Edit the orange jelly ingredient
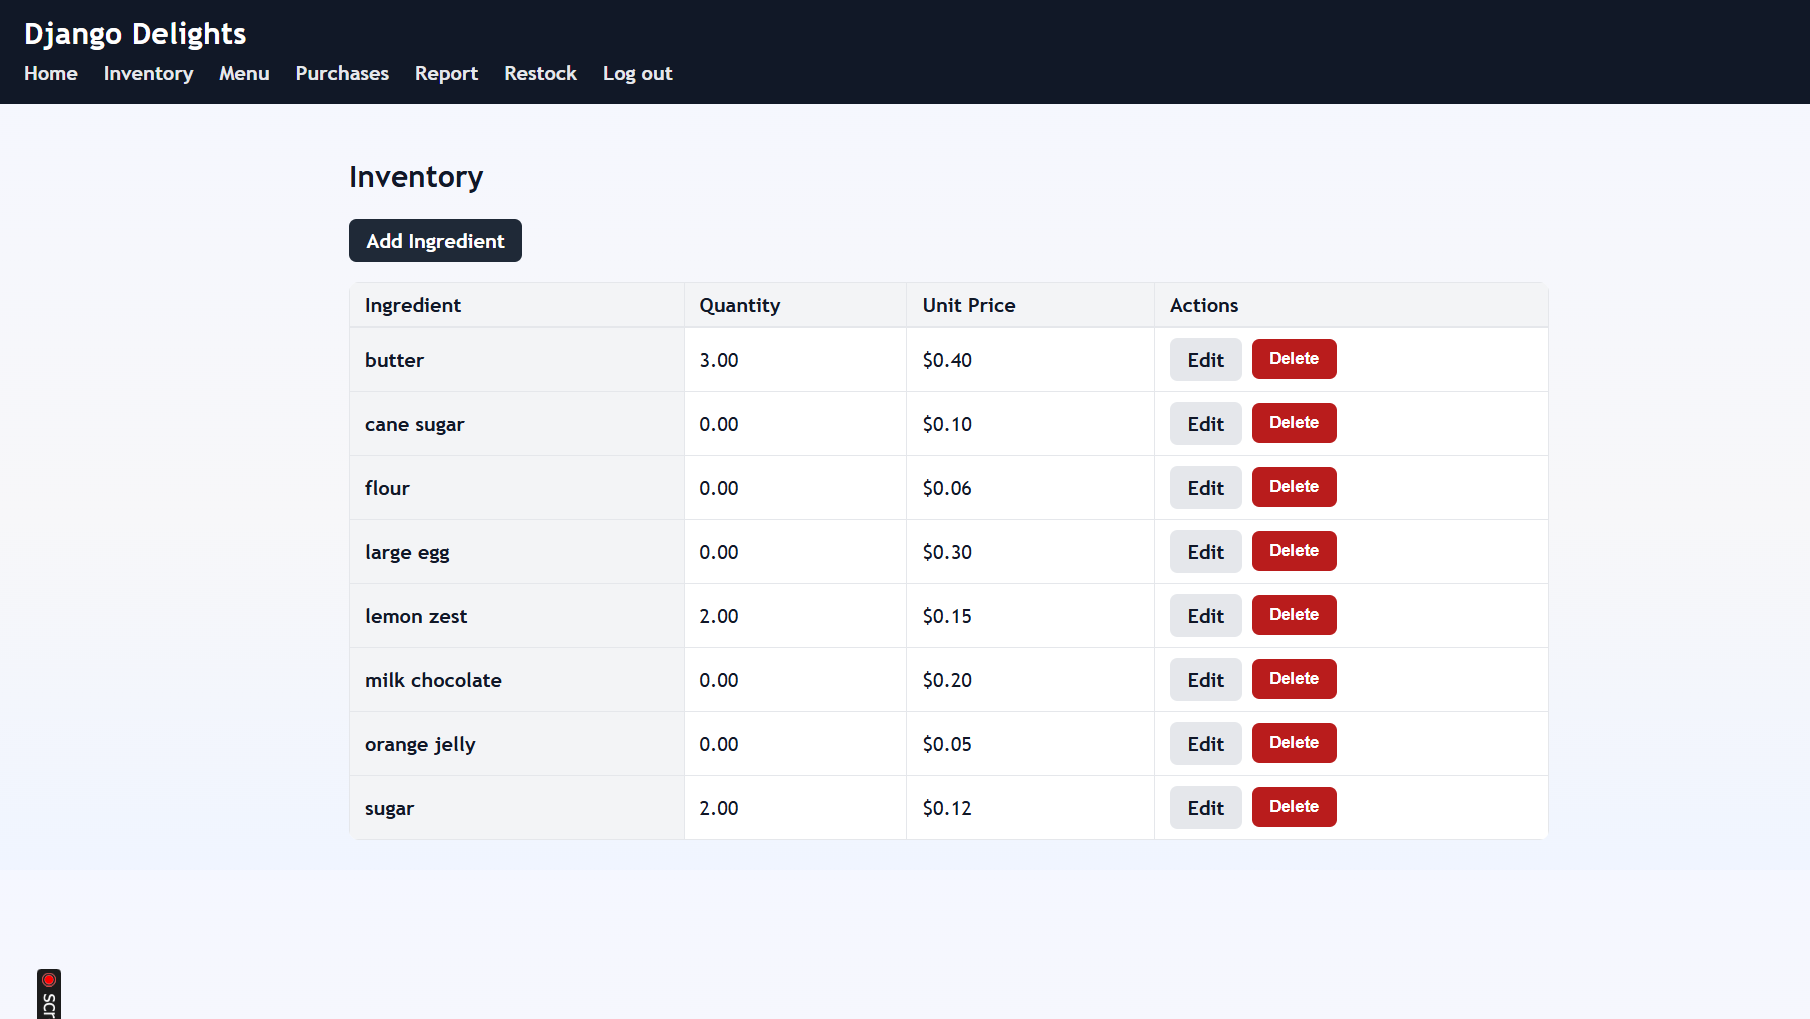The image size is (1810, 1019). [x=1205, y=744]
